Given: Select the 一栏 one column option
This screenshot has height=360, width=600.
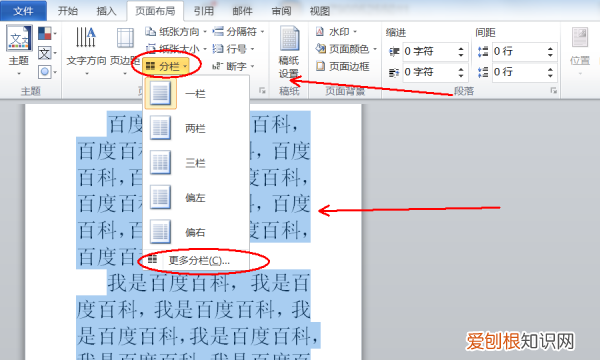Looking at the screenshot, I should click(197, 94).
